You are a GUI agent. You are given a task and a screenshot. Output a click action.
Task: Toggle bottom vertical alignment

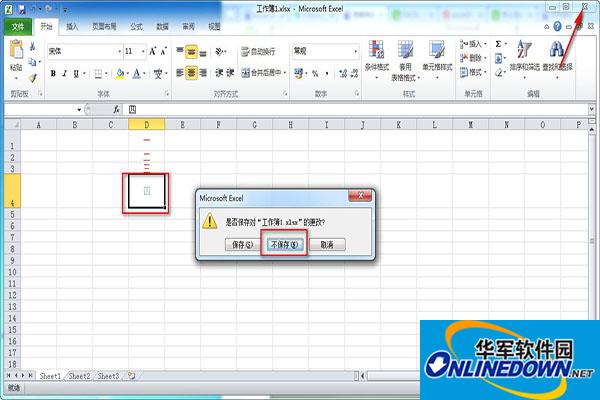203,52
